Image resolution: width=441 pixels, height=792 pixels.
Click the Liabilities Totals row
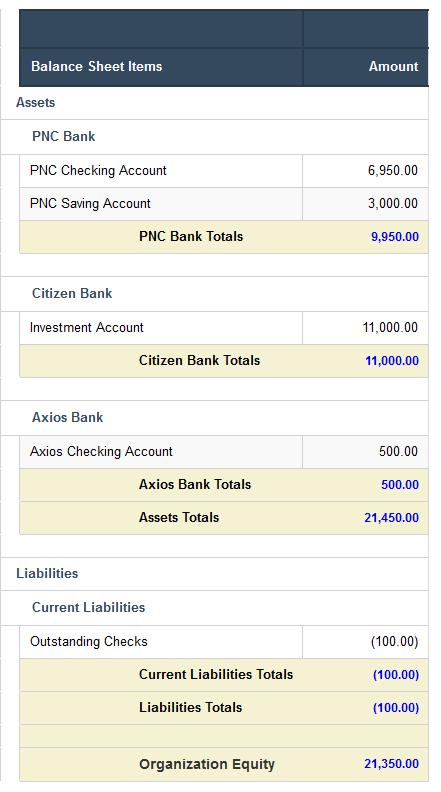(x=224, y=708)
